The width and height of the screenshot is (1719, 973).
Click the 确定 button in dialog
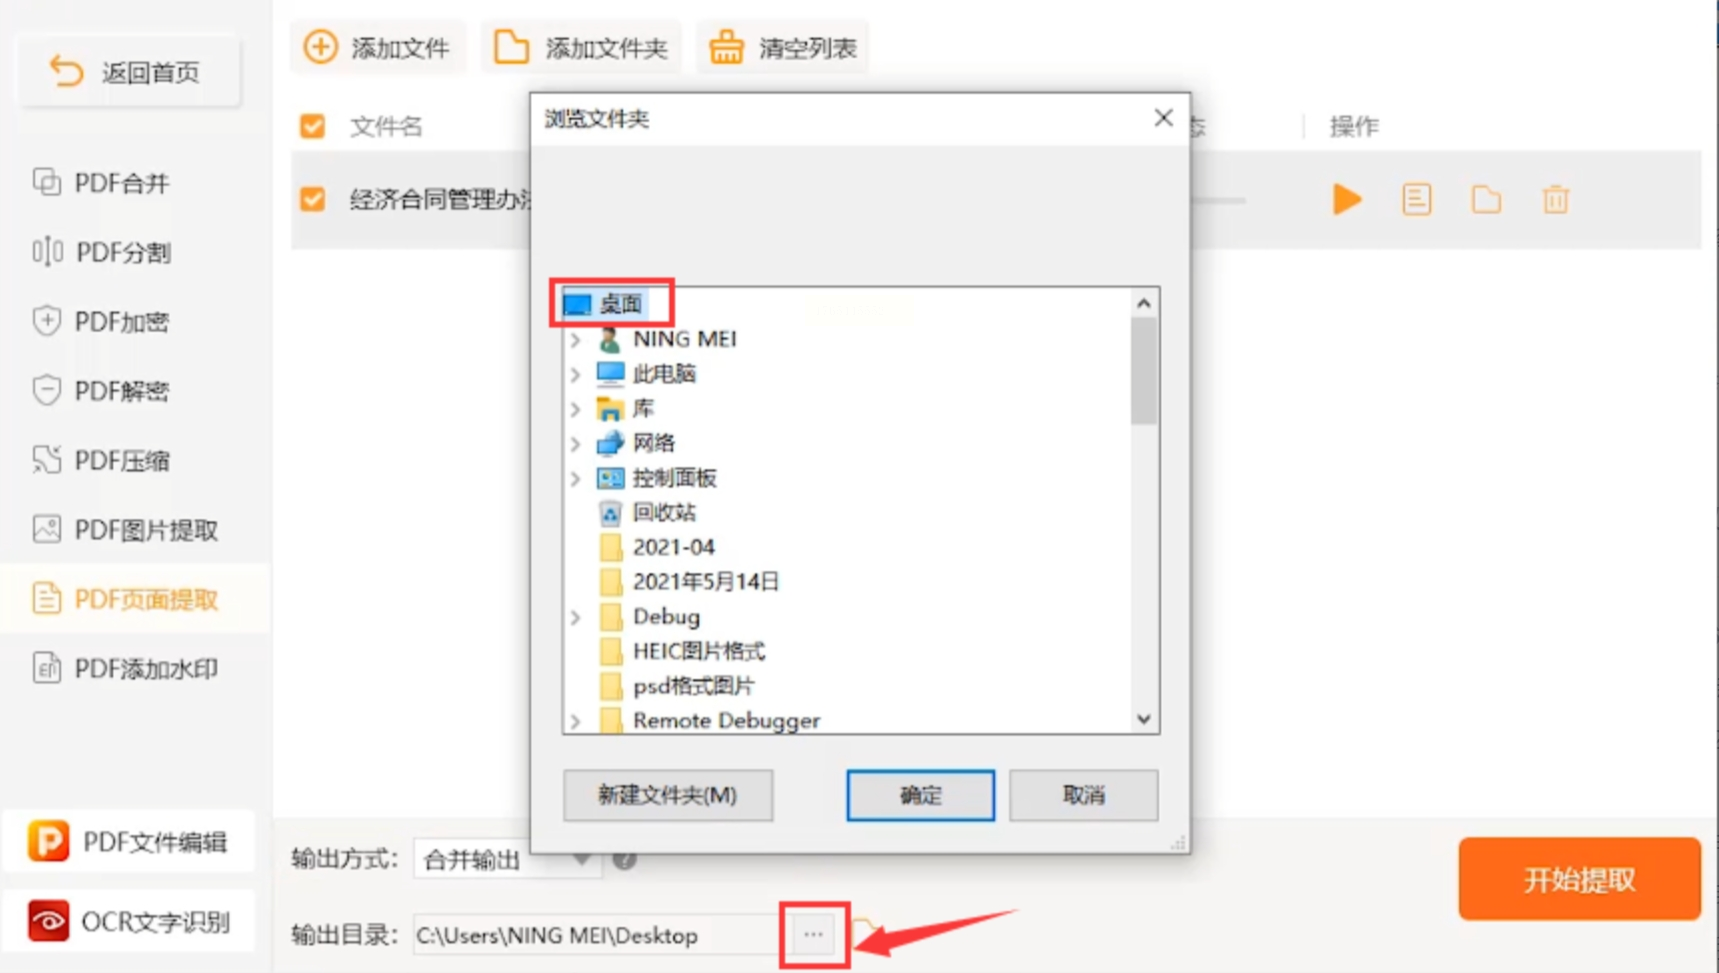(920, 795)
